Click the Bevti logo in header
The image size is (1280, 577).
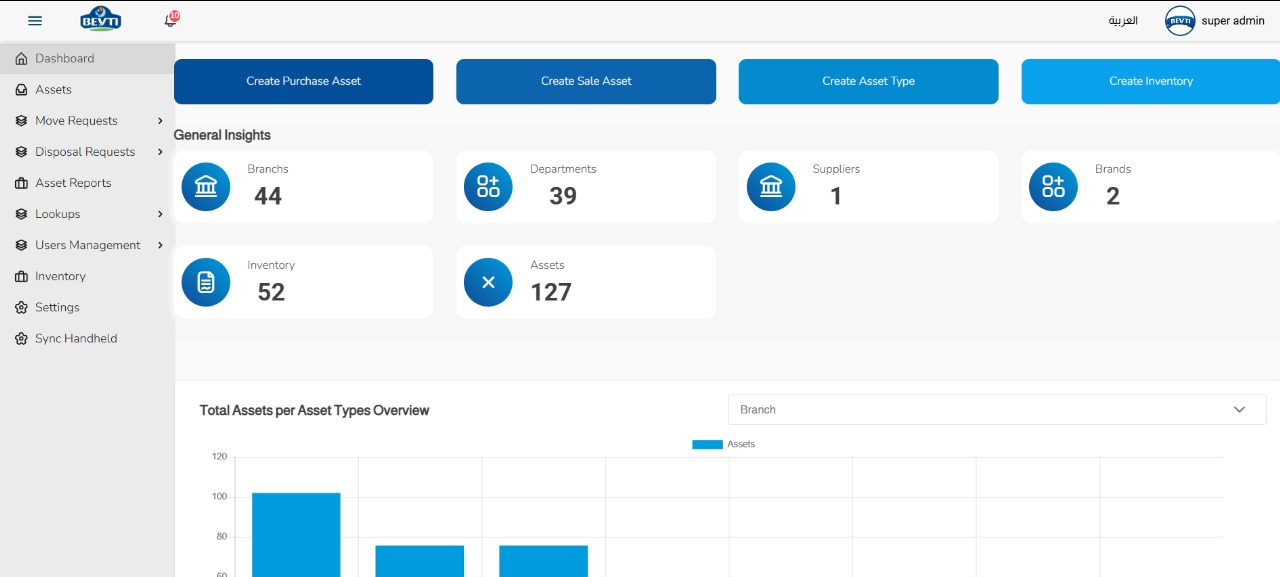pos(100,20)
